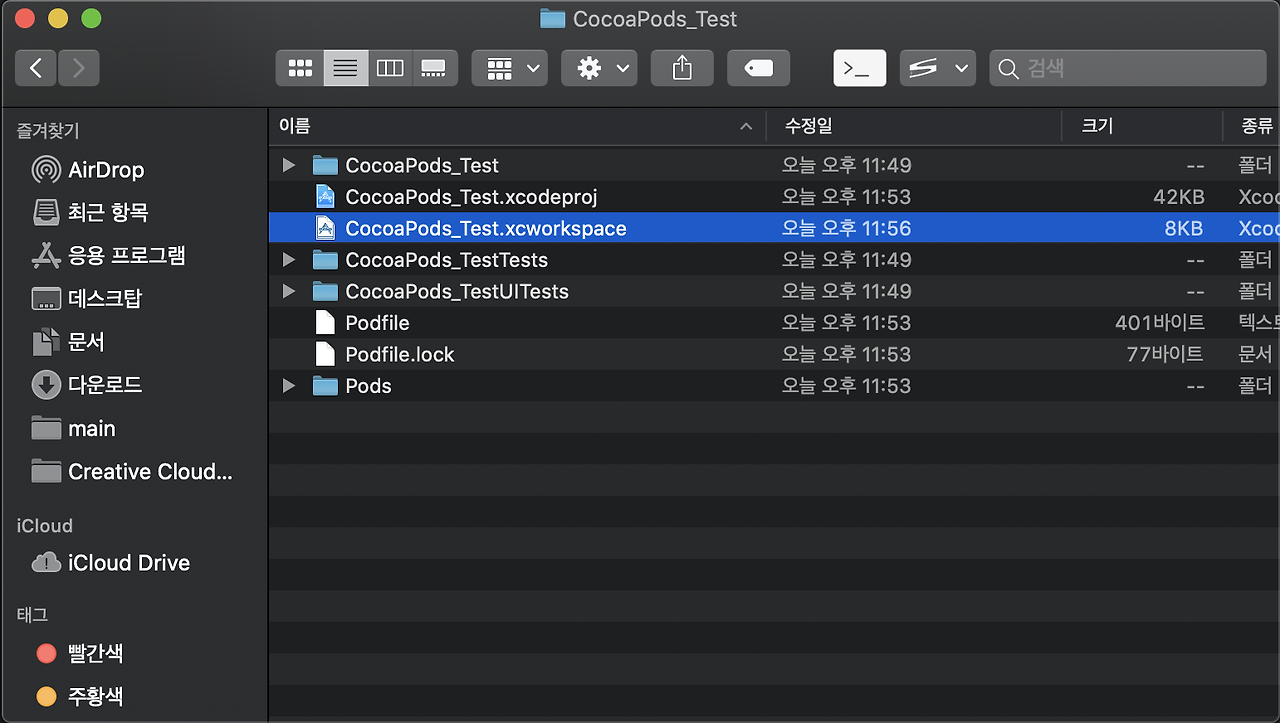Select the CocoaPods_Test folder icon

324,165
